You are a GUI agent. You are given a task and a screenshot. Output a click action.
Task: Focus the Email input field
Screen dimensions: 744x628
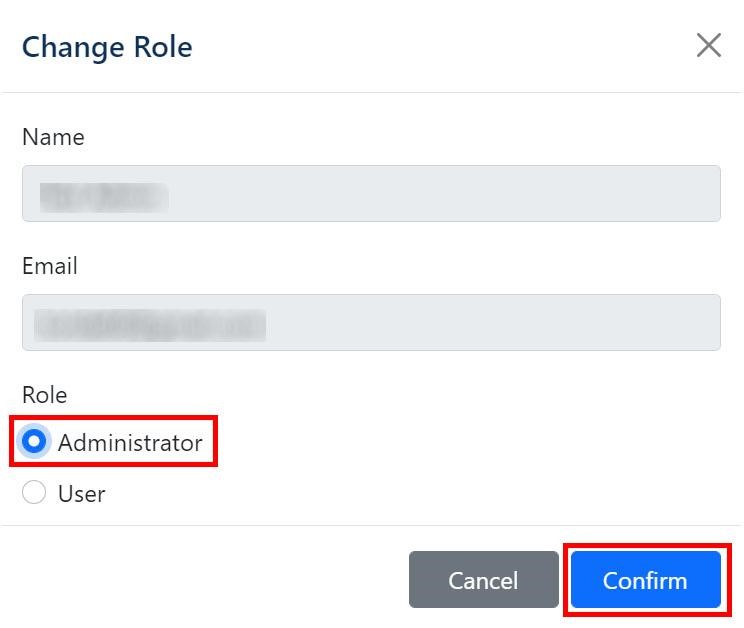pyautogui.click(x=370, y=322)
